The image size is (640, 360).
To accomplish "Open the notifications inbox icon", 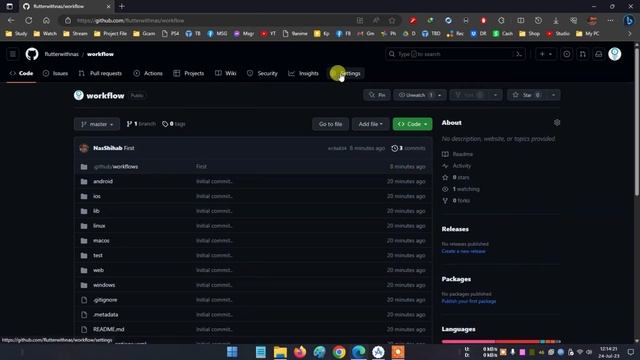I will pyautogui.click(x=598, y=54).
